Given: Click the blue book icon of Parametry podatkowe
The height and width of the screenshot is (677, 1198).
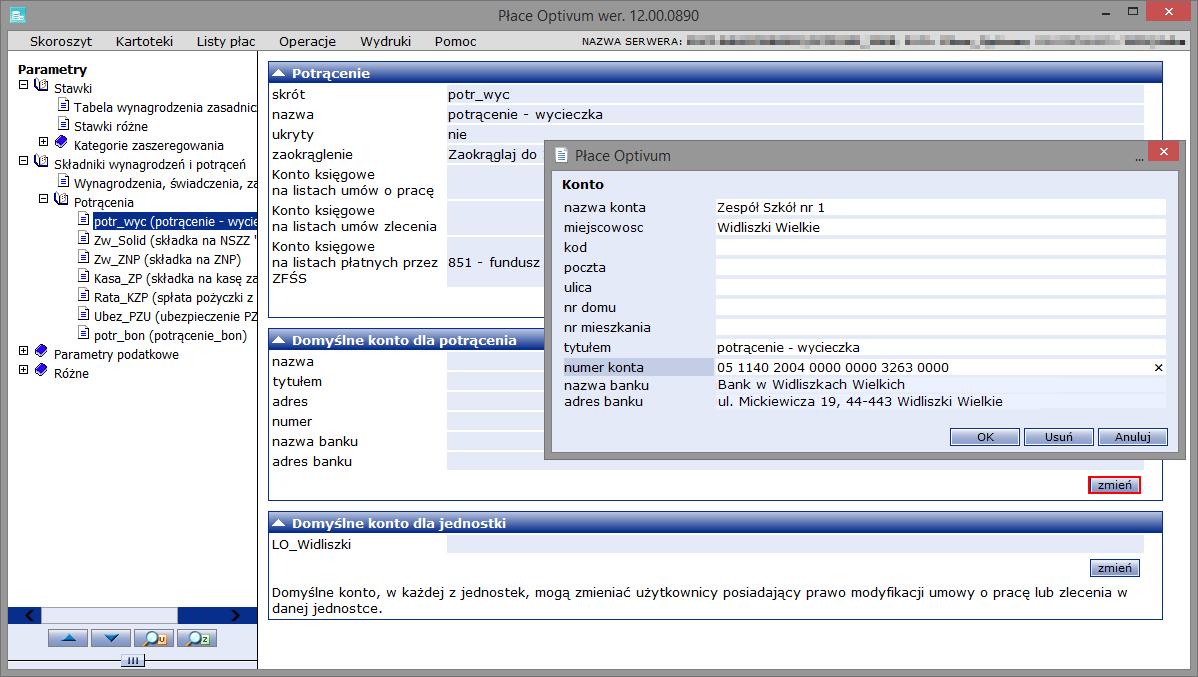Looking at the screenshot, I should [42, 351].
